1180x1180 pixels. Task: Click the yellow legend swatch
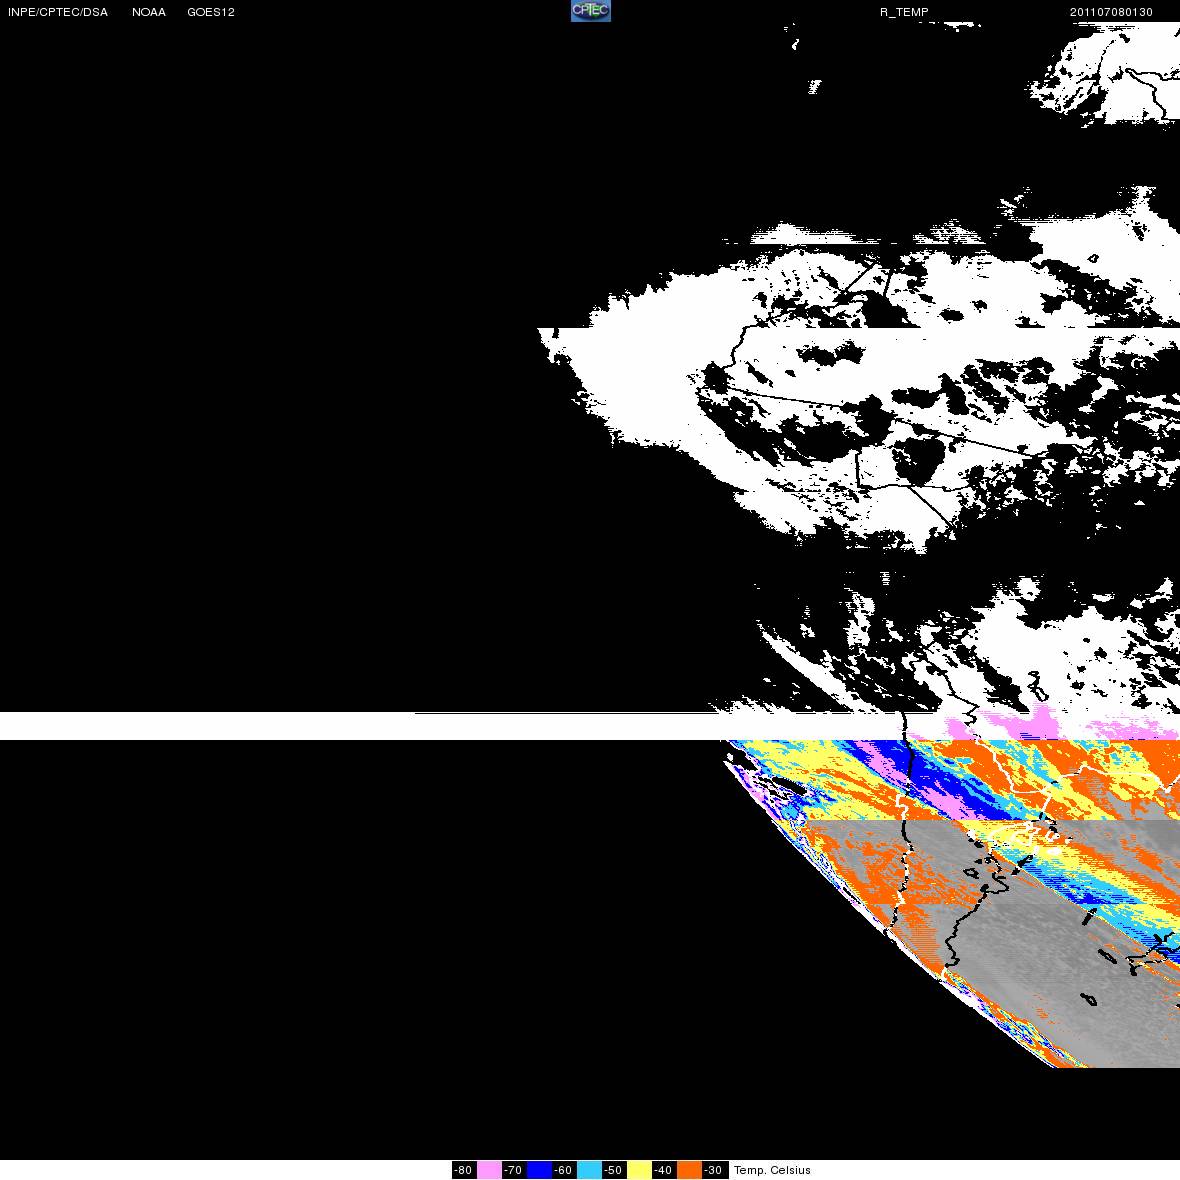click(640, 1170)
